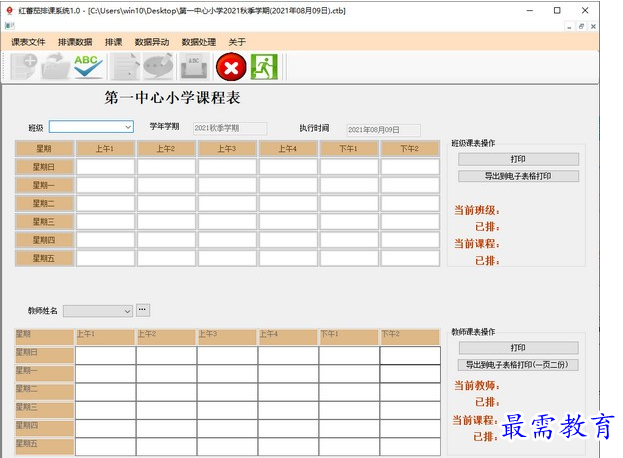623x458 pixels.
Task: Click class table header 下午2
Action: tap(410, 149)
